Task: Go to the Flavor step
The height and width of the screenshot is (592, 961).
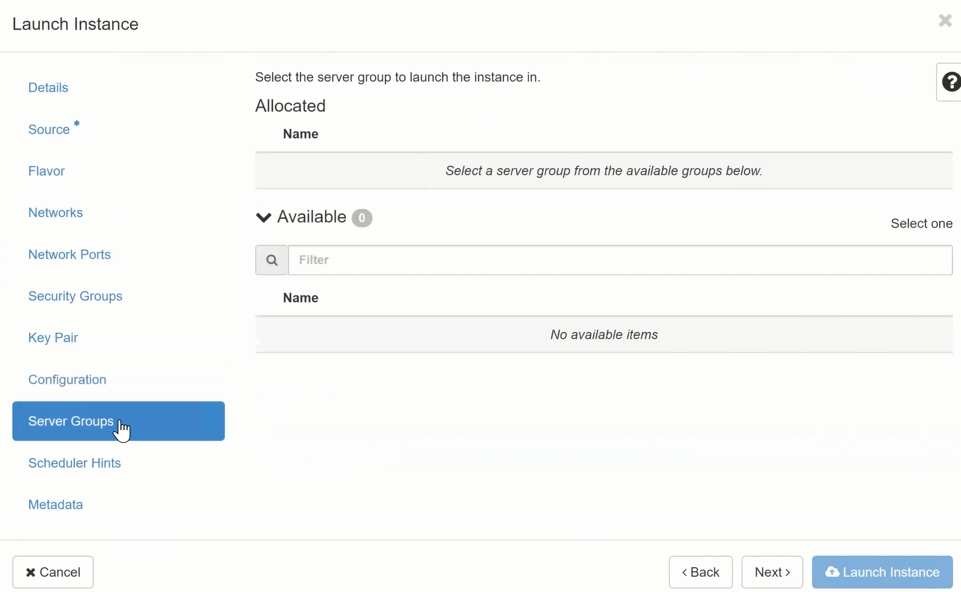Action: (x=46, y=171)
